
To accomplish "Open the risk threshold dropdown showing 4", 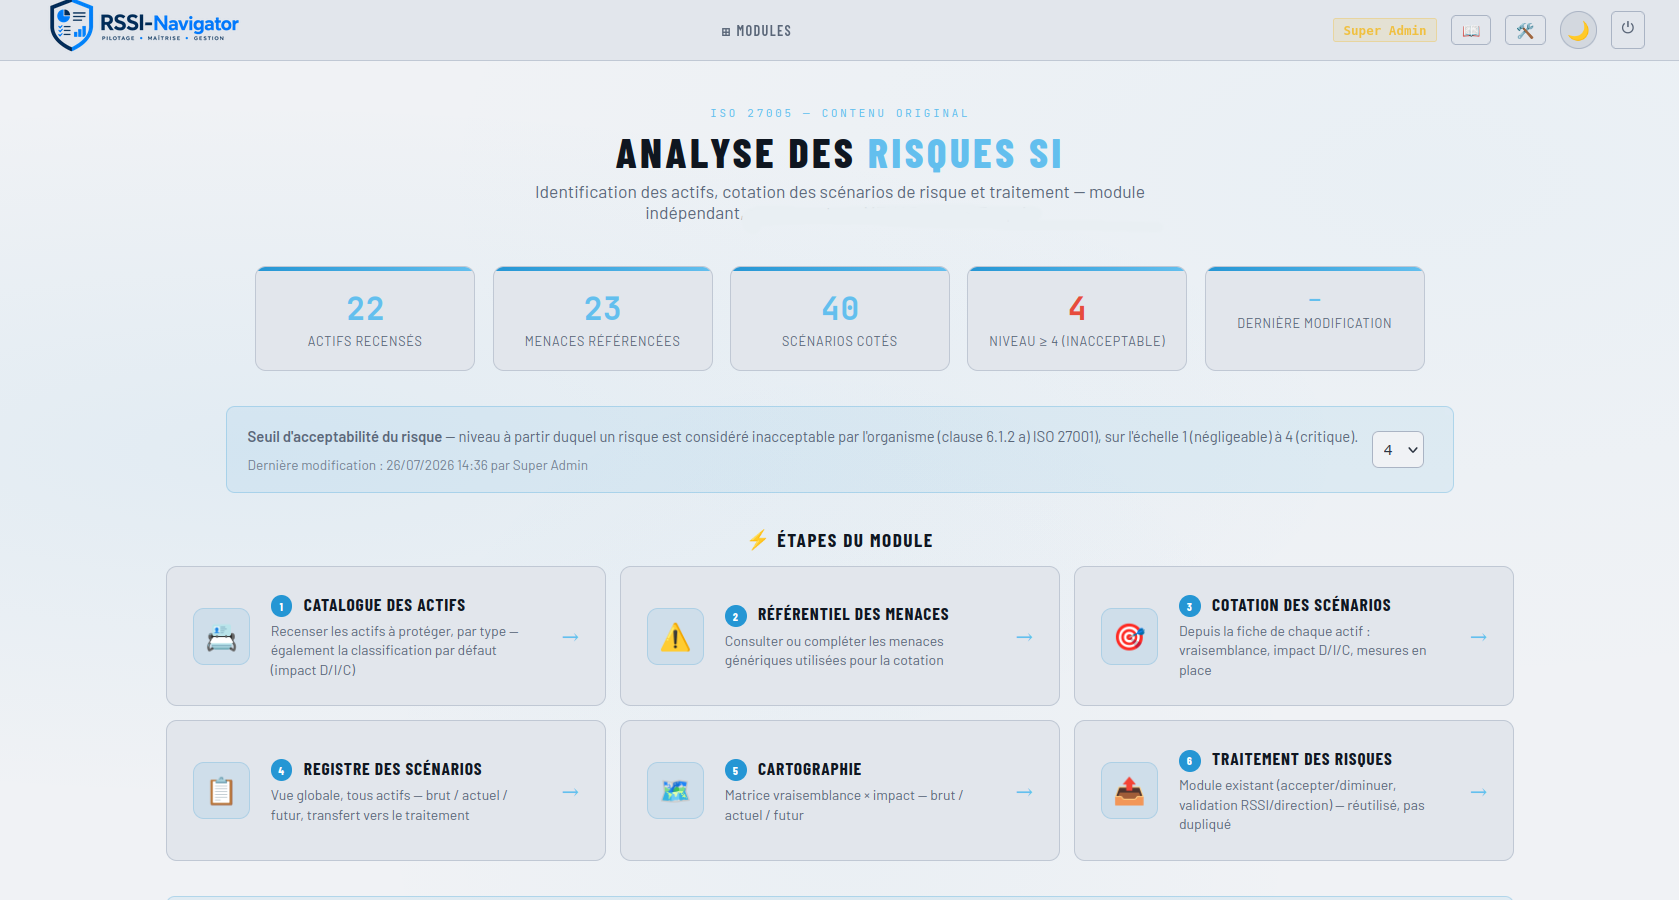I will 1398,450.
